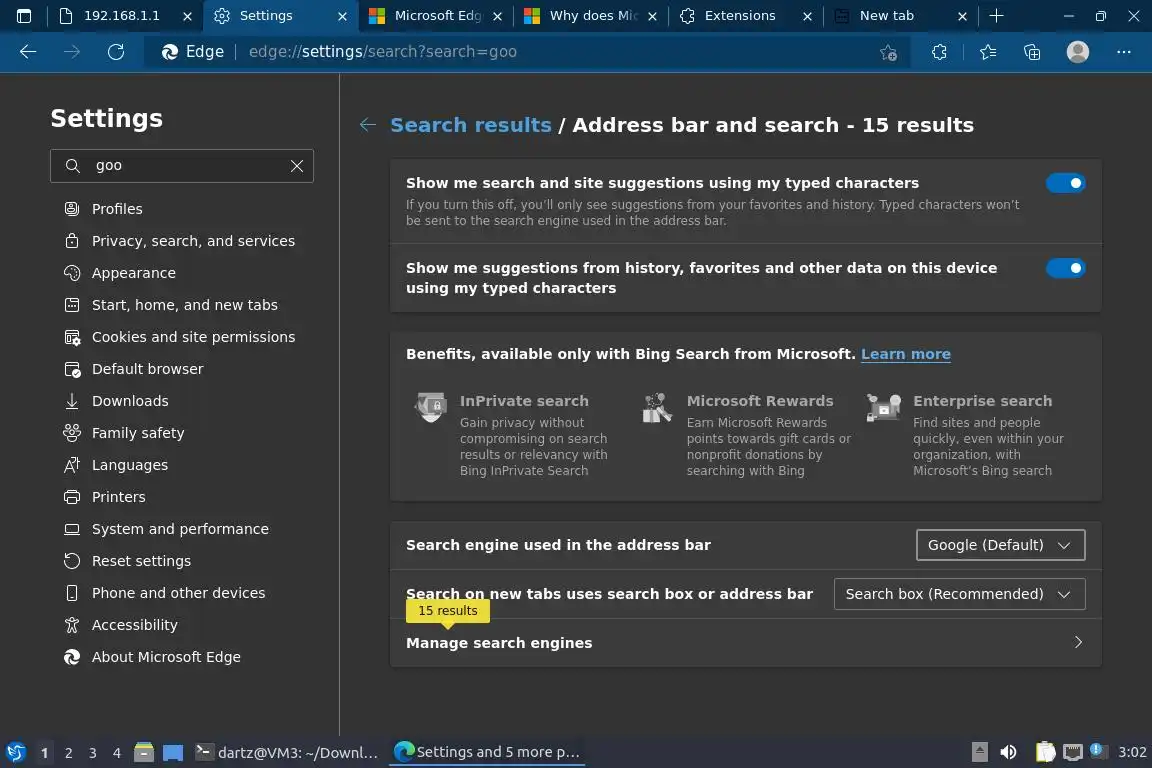1152x768 pixels.
Task: Click the Downloads arrow icon in sidebar
Action: (x=72, y=401)
